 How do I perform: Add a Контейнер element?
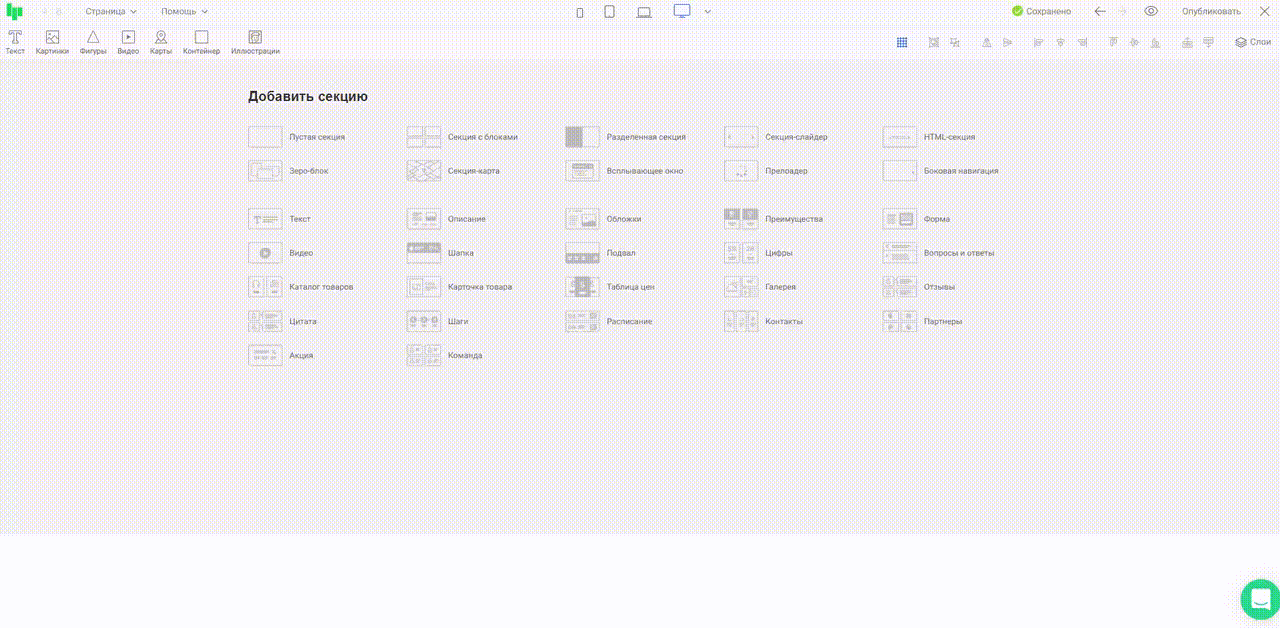(x=201, y=41)
